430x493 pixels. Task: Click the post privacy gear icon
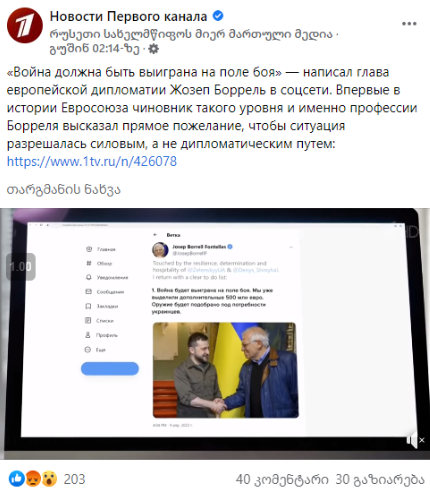point(153,49)
